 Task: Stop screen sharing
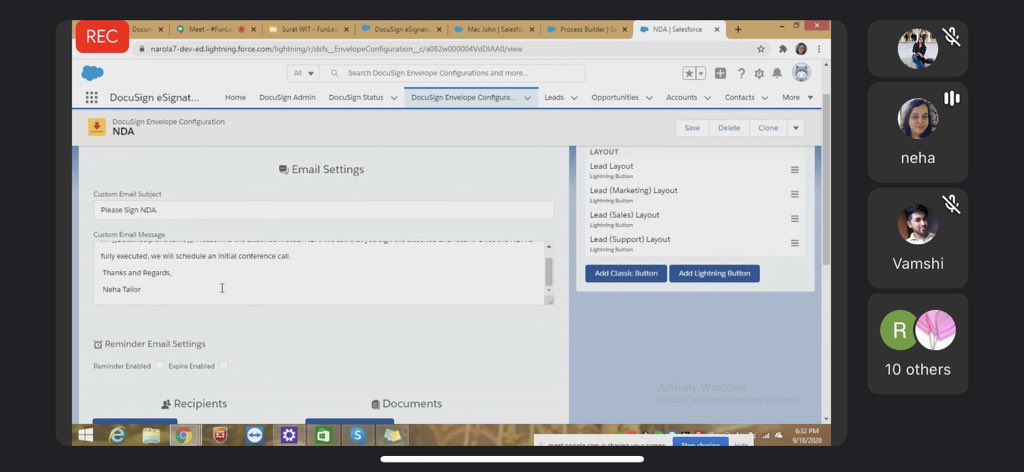pyautogui.click(x=699, y=443)
